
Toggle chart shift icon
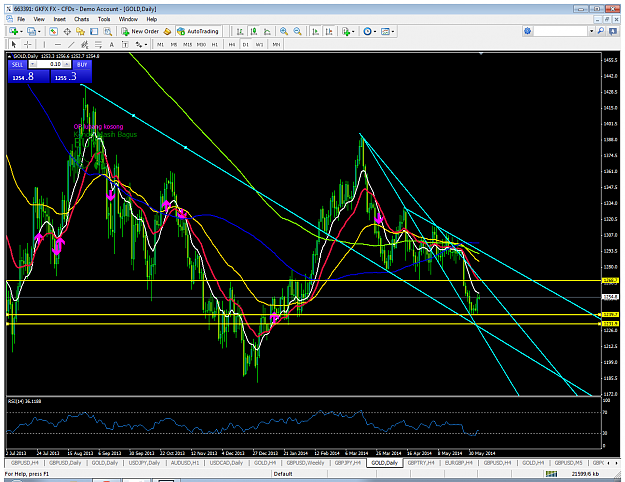pyautogui.click(x=329, y=31)
